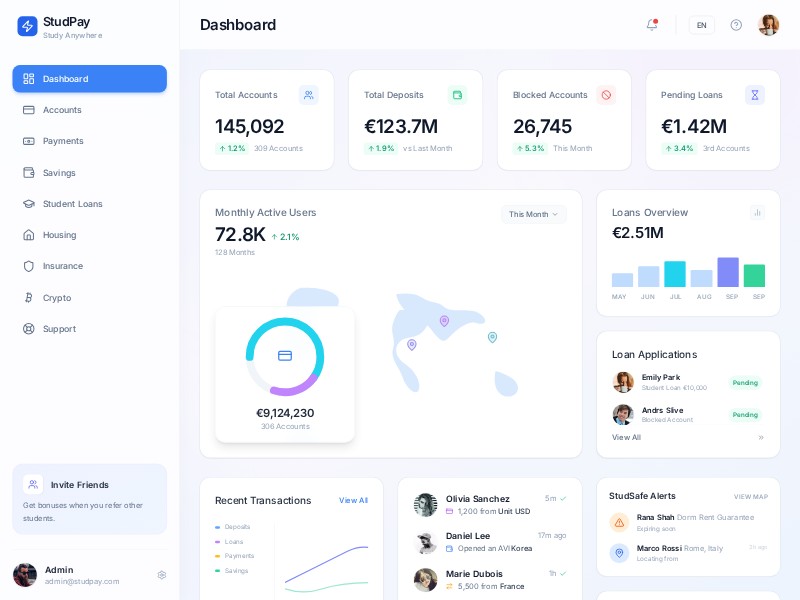Open the This Month dropdown on active users chart
This screenshot has height=600, width=800.
pyautogui.click(x=534, y=214)
